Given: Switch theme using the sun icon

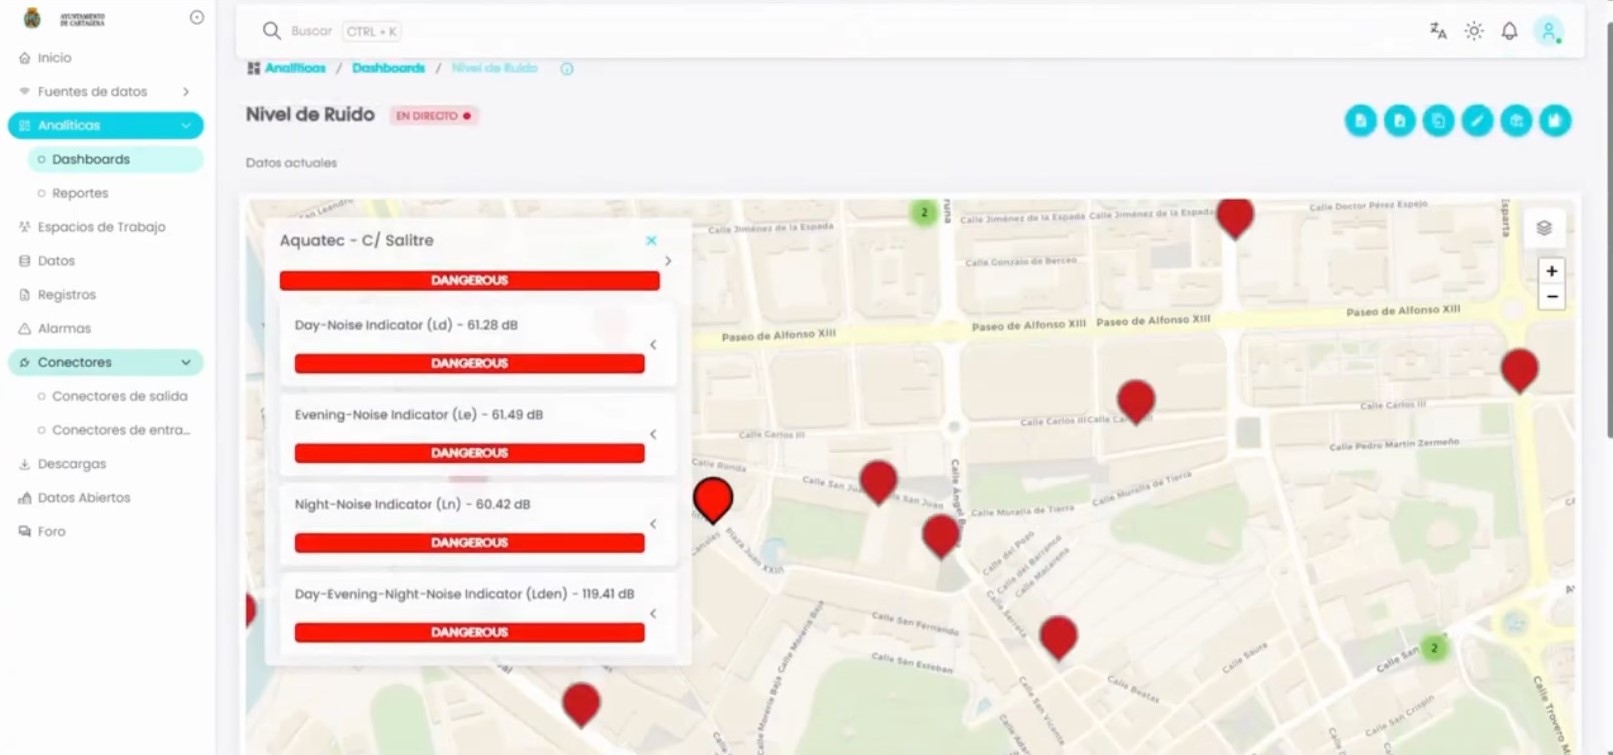Looking at the screenshot, I should click(x=1474, y=31).
